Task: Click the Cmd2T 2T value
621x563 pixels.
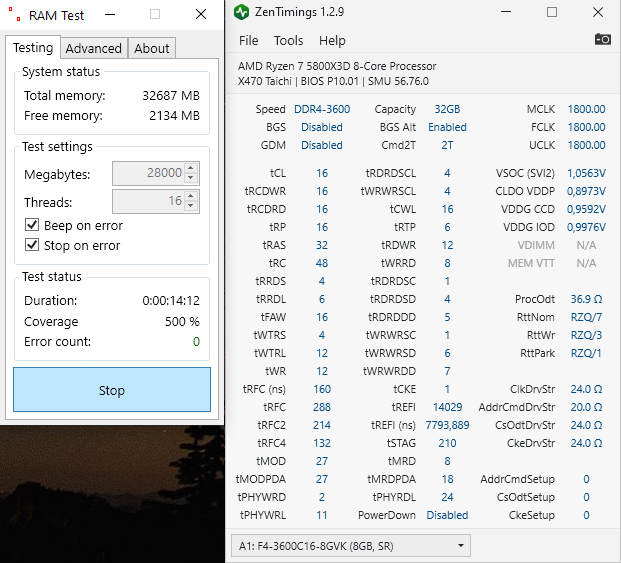Action: [447, 145]
